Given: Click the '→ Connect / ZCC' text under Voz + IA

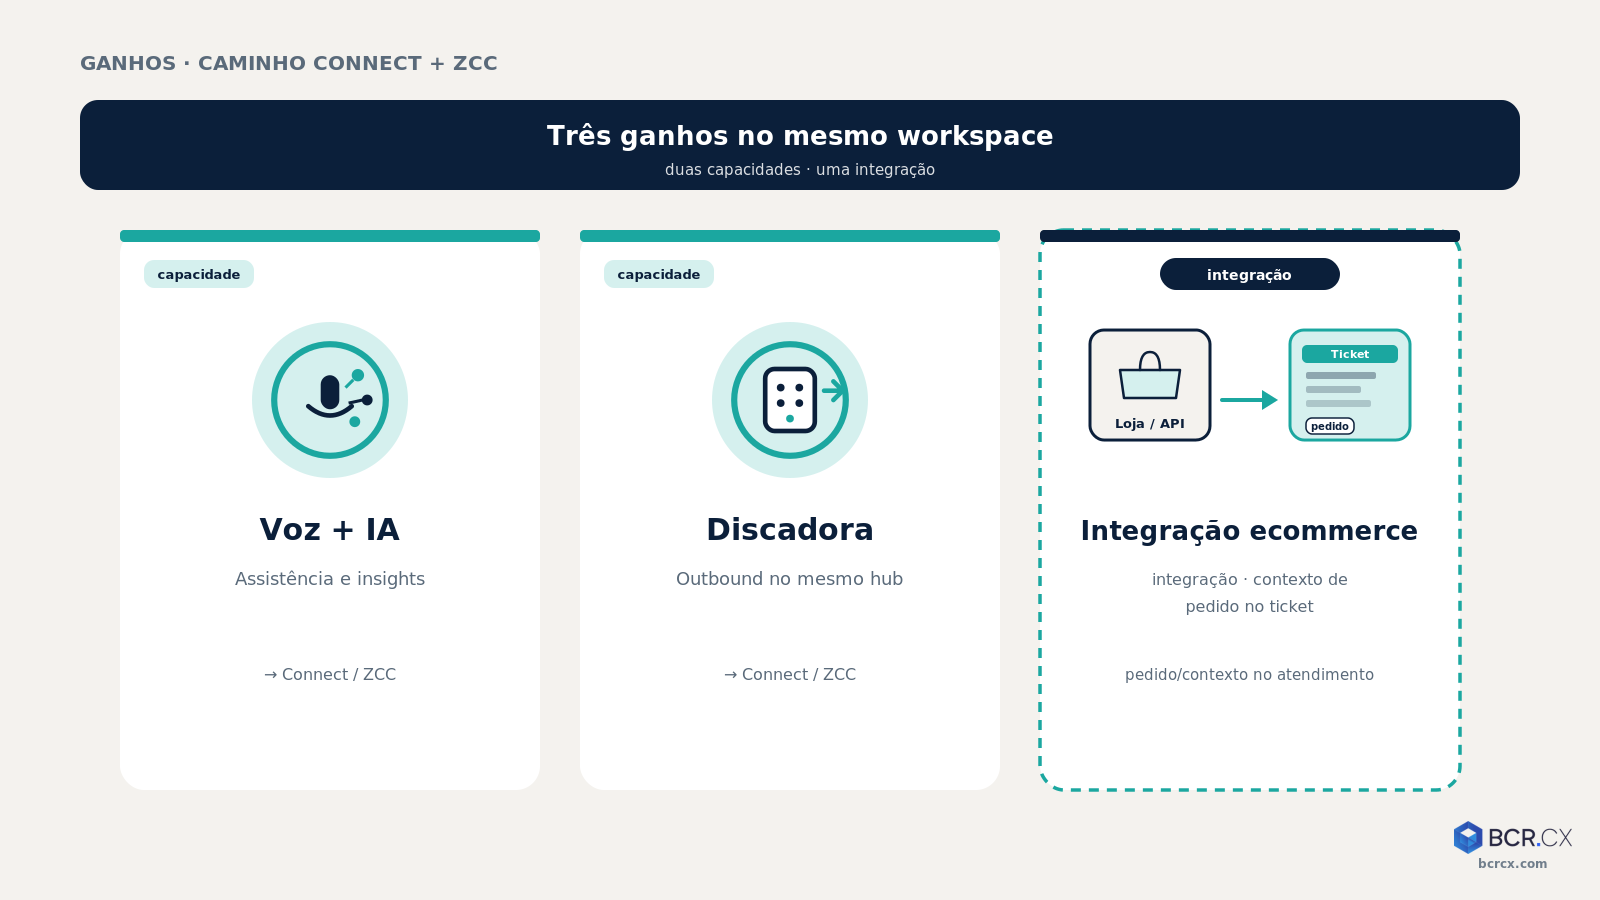Looking at the screenshot, I should (x=330, y=674).
